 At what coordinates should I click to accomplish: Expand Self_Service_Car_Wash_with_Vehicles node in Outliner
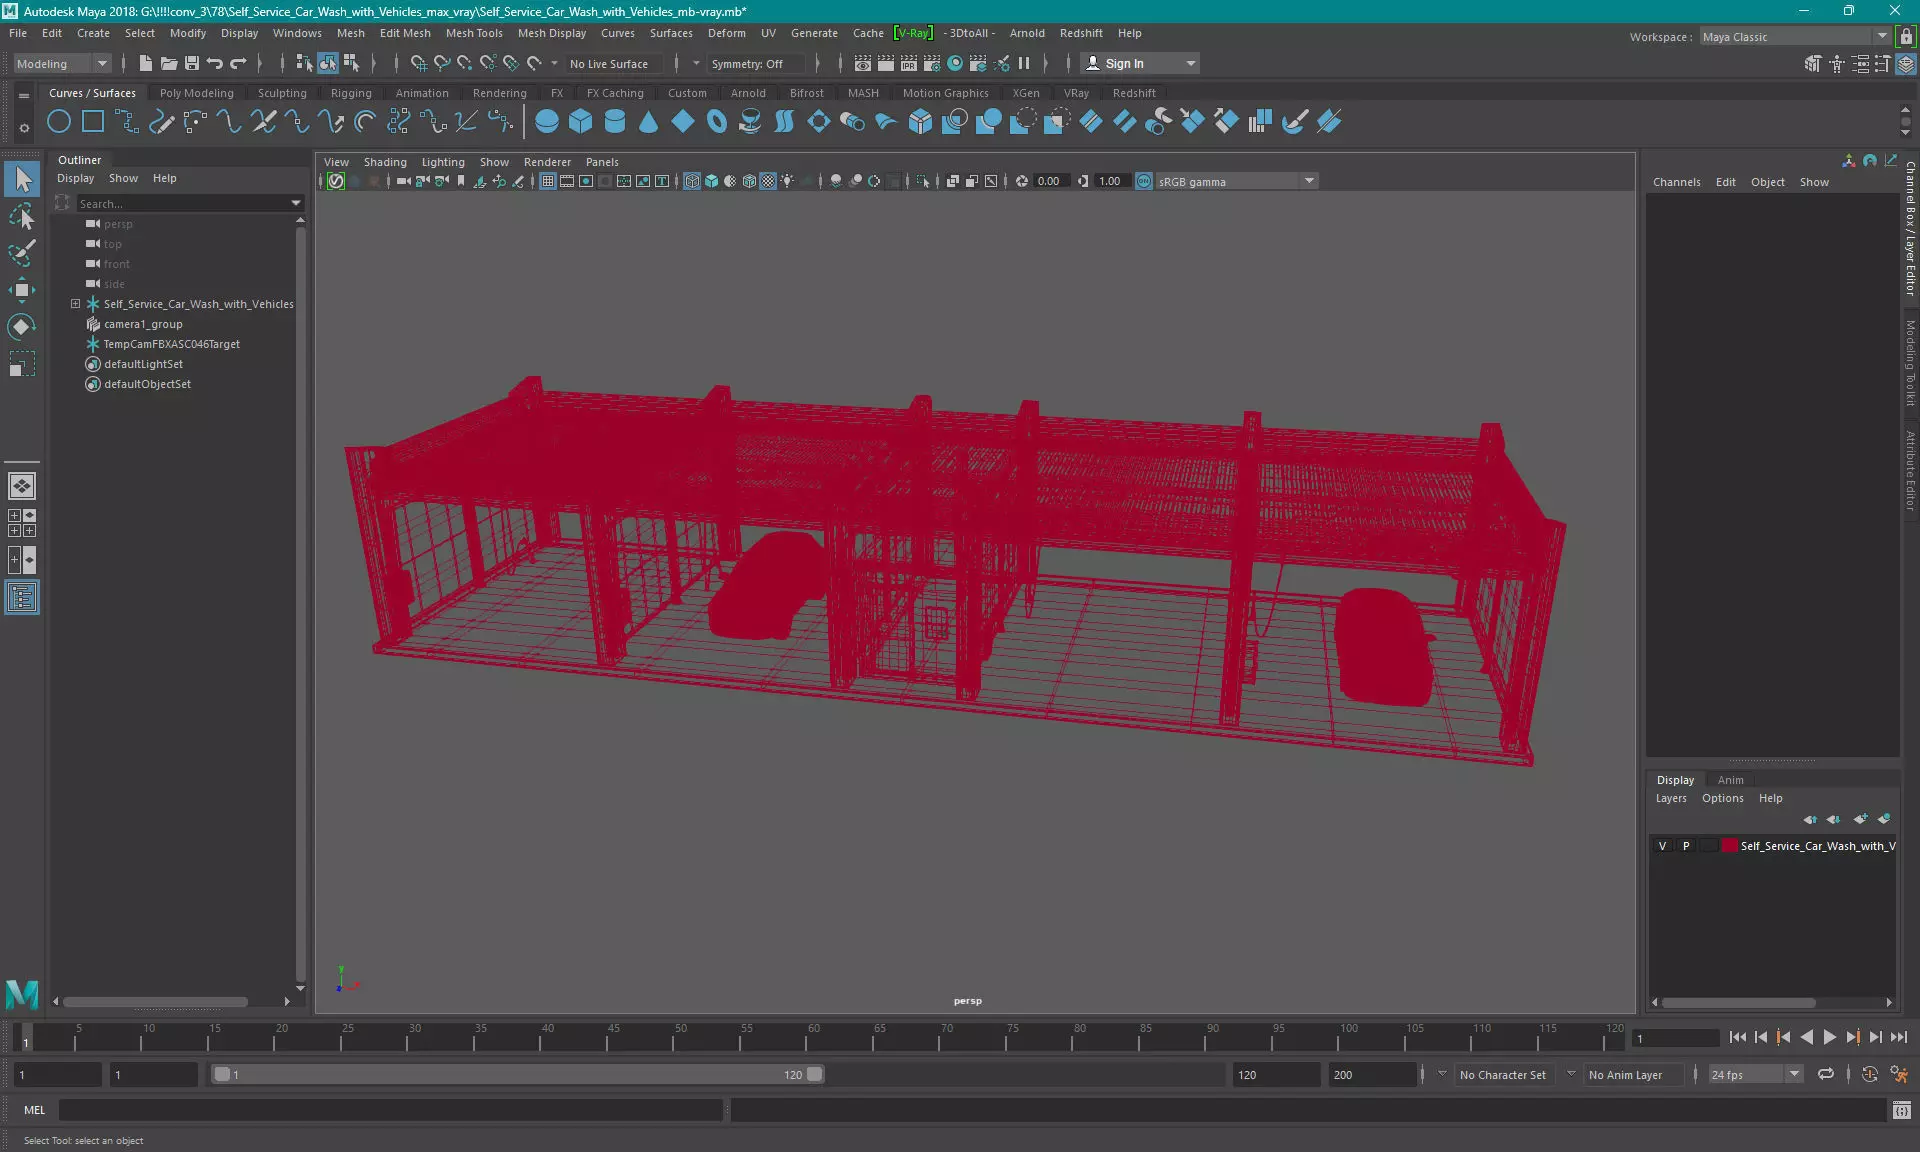coord(75,304)
